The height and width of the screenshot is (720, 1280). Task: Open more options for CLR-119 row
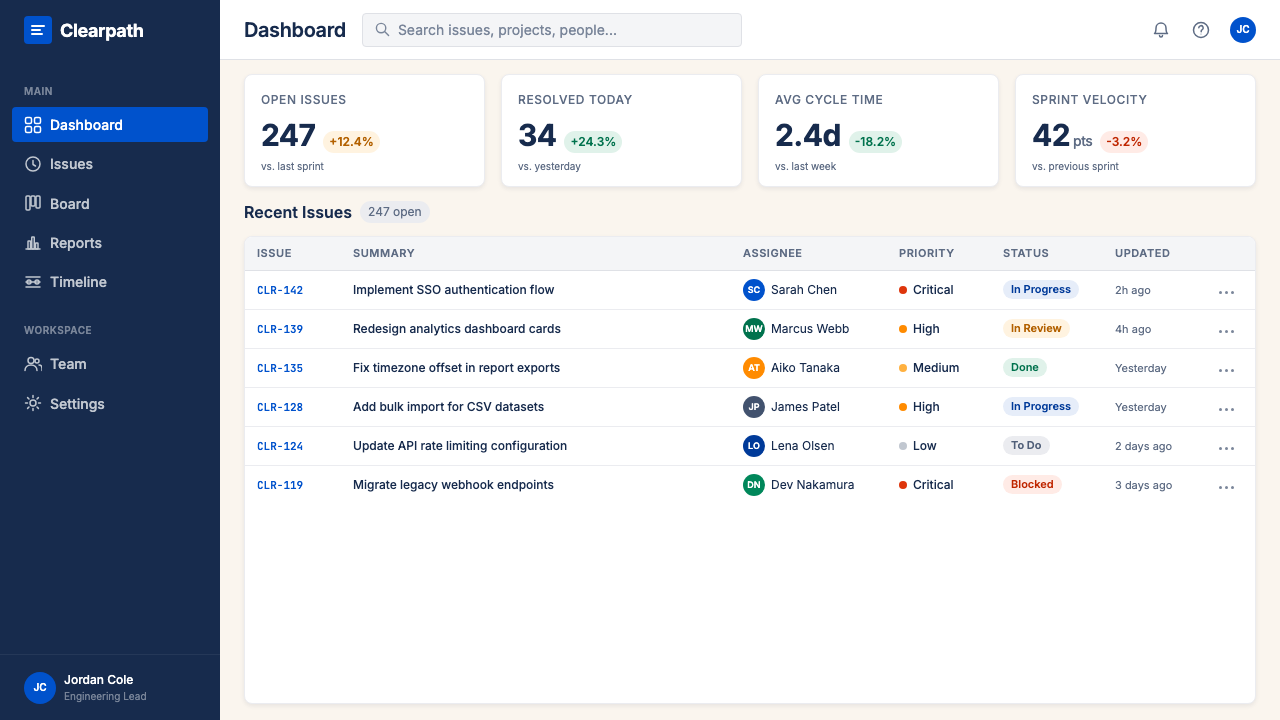1227,486
